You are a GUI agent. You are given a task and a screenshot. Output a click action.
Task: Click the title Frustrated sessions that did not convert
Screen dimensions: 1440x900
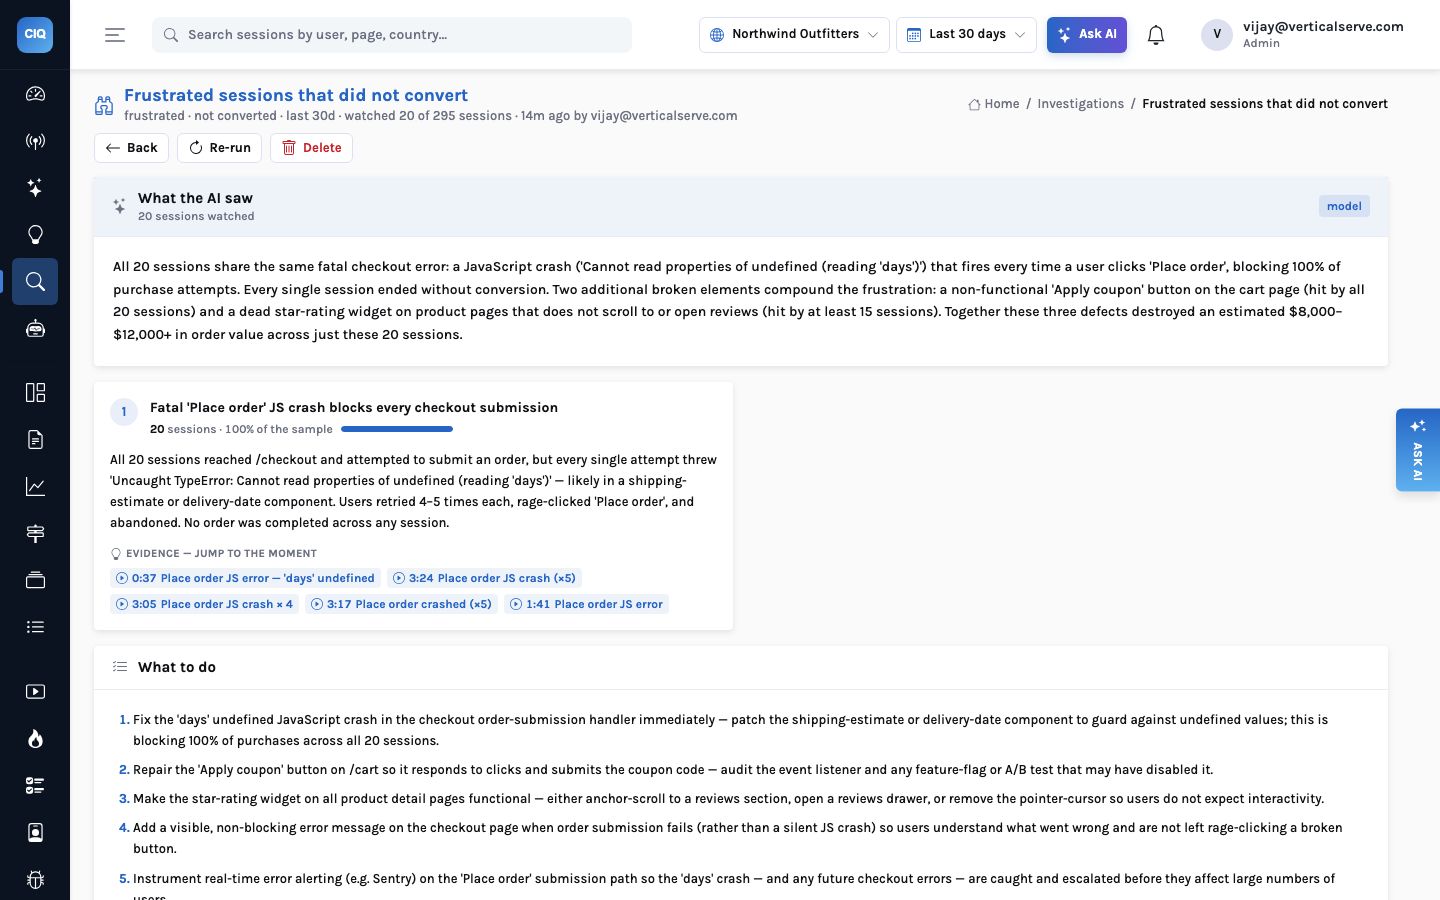(x=296, y=95)
